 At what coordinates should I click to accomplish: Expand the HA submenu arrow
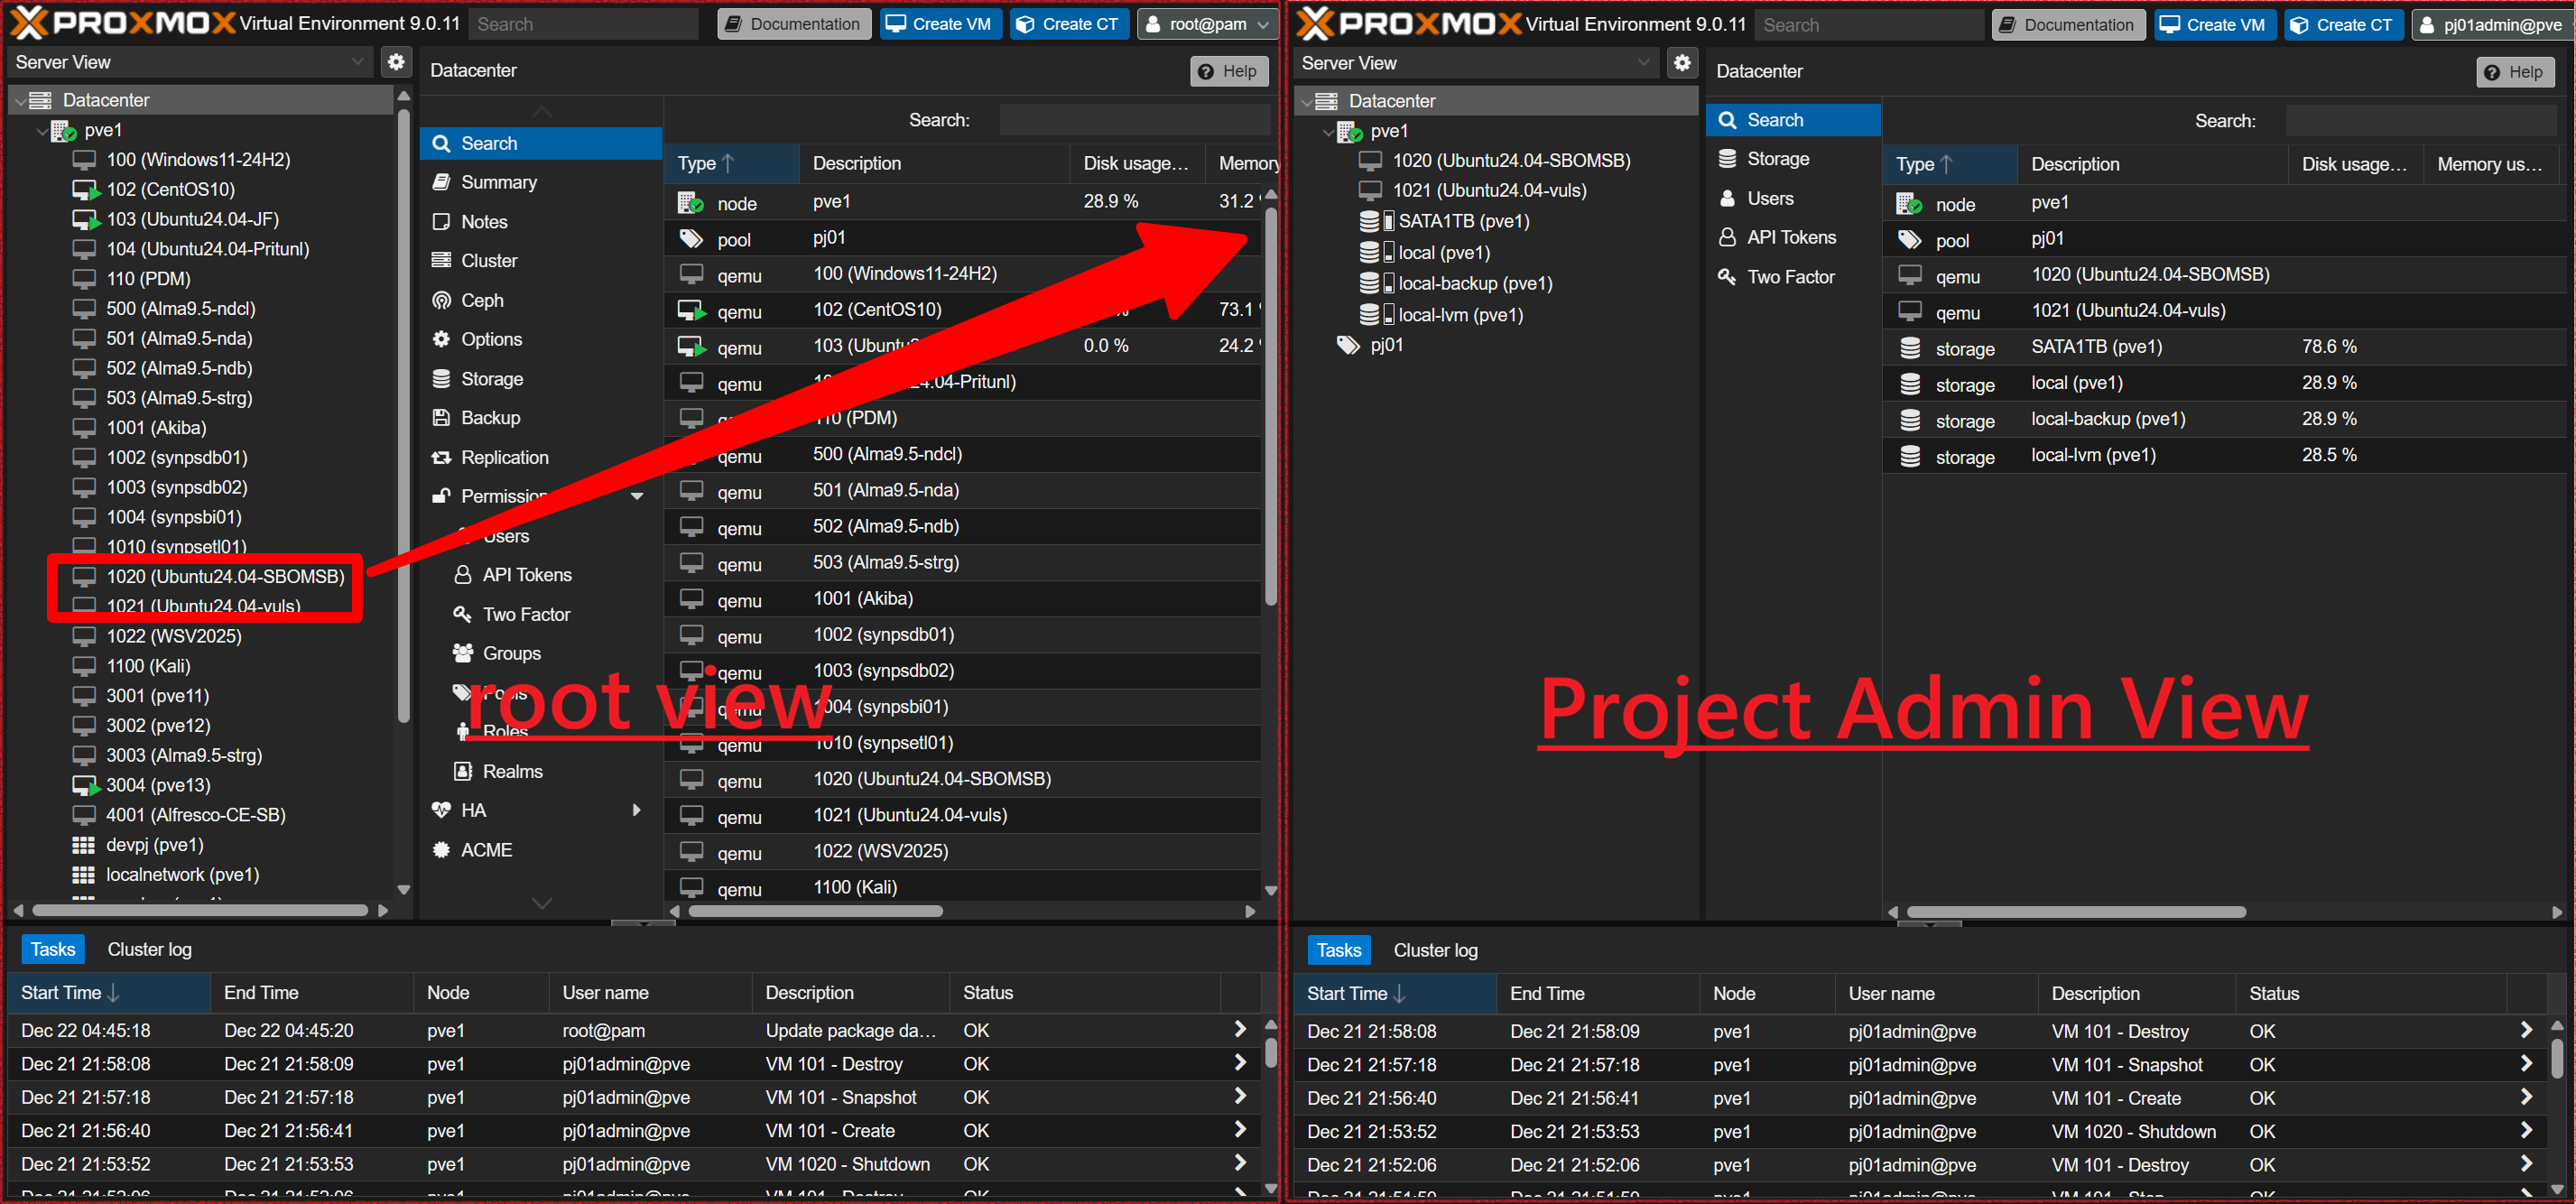(637, 810)
